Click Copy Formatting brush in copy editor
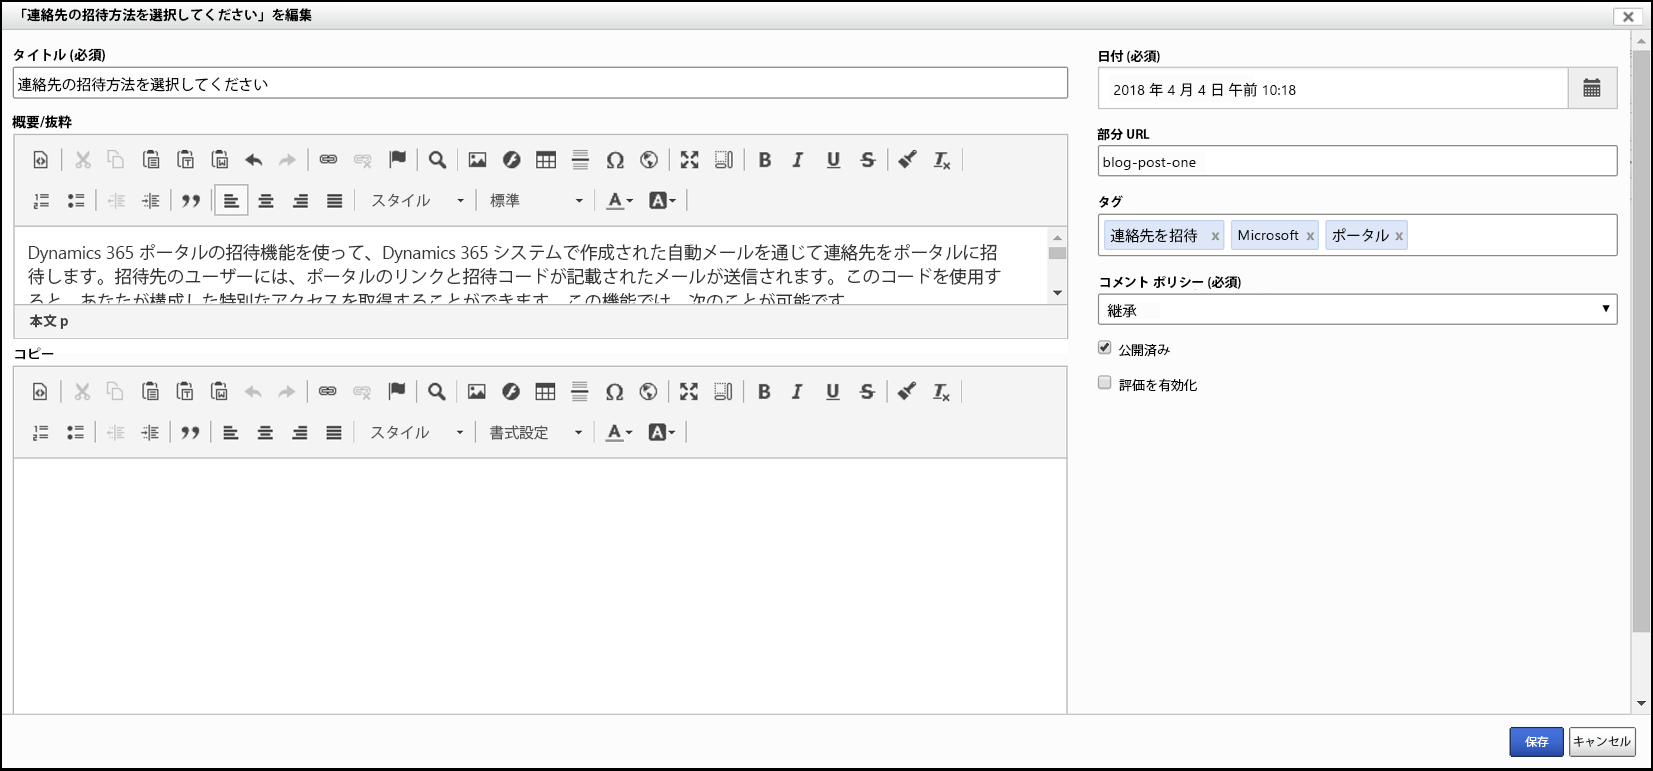The width and height of the screenshot is (1653, 771). (907, 392)
